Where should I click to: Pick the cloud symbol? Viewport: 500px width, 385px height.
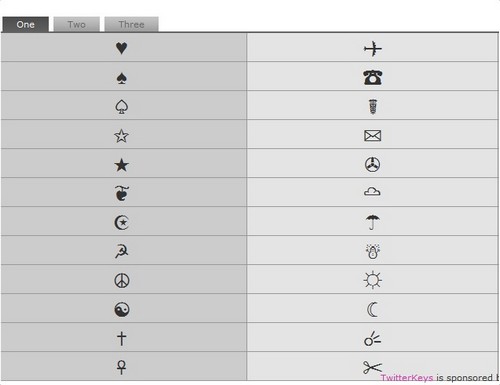(x=372, y=192)
